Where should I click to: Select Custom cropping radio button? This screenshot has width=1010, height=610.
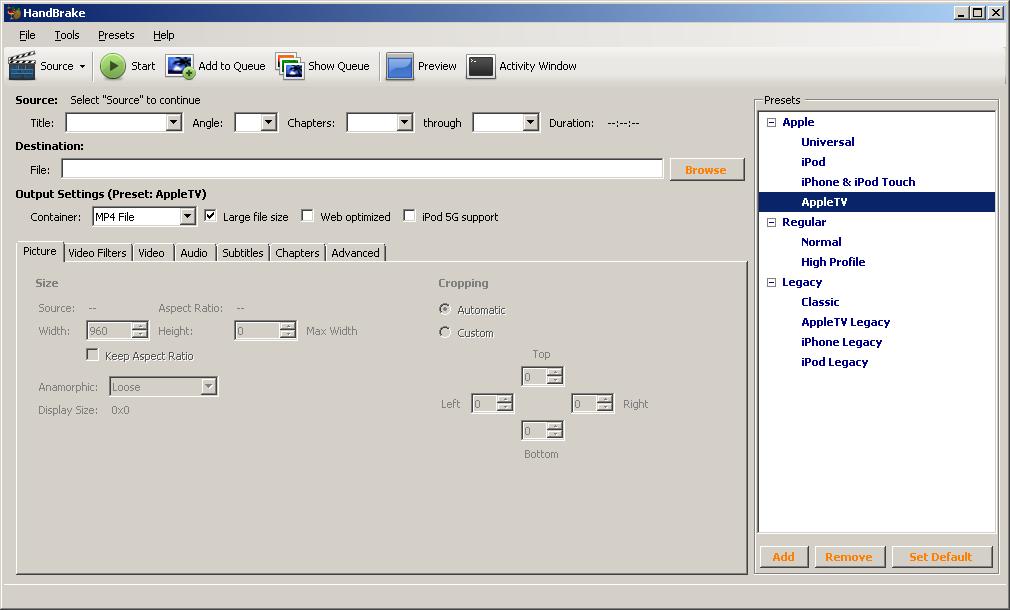(444, 332)
